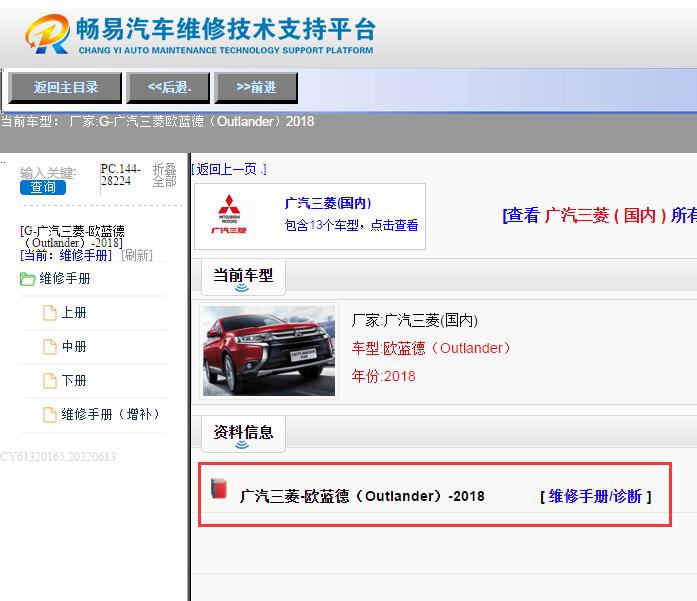Open the 维修手册/诊断 link

(x=595, y=496)
